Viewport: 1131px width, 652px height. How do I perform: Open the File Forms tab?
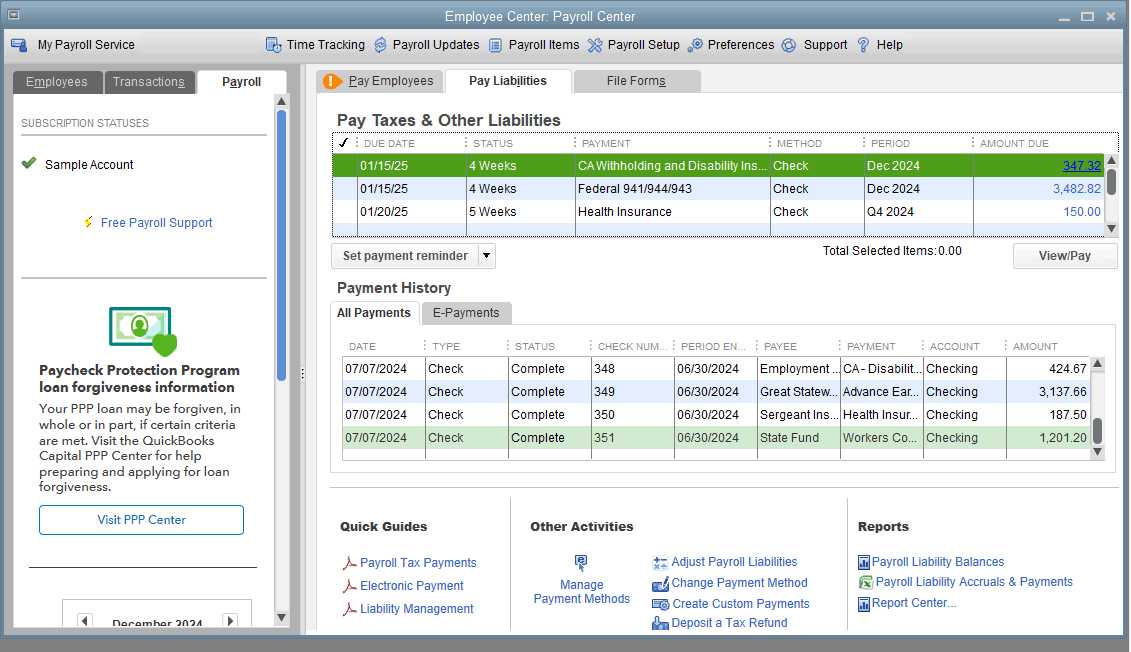pyautogui.click(x=636, y=81)
